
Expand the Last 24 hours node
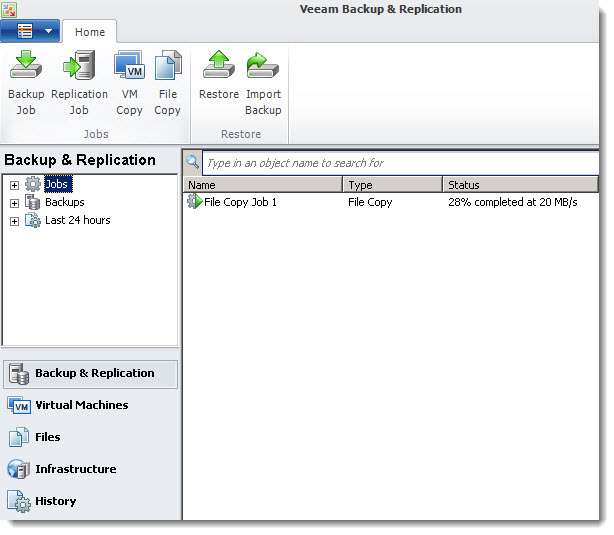[14, 221]
